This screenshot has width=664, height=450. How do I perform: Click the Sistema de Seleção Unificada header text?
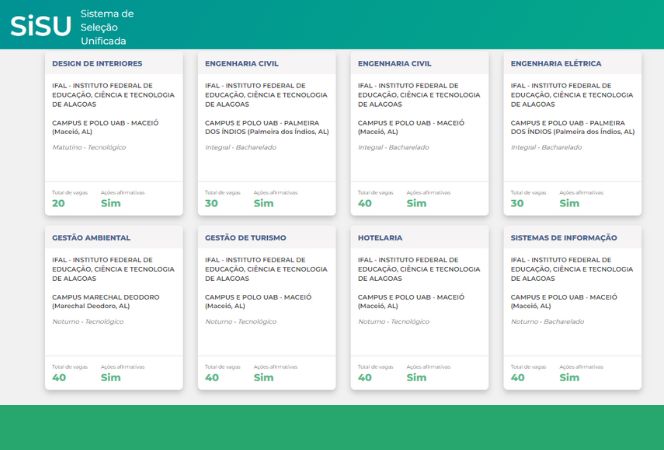click(x=104, y=26)
